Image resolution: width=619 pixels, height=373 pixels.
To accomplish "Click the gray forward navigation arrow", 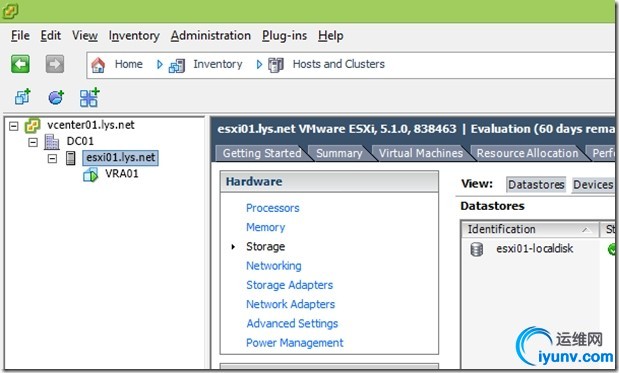I will point(54,64).
